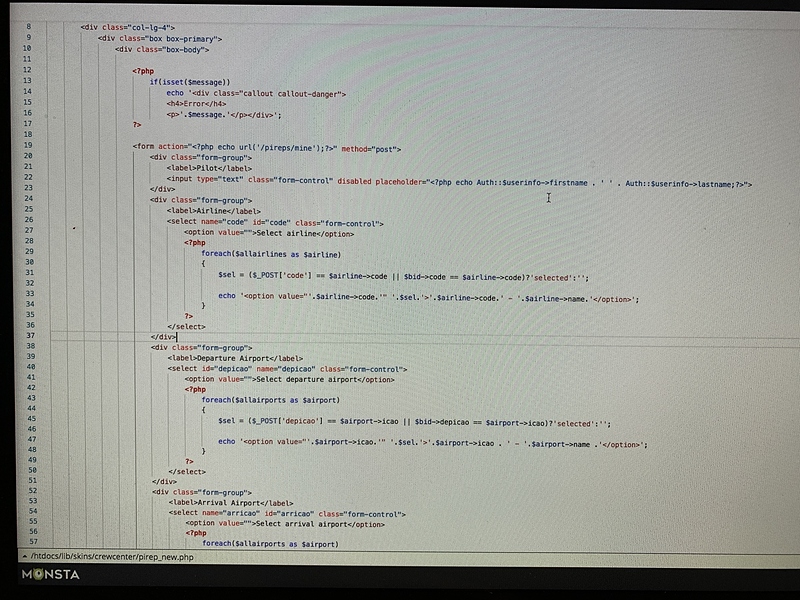Click the <h4>Error</h4> line
Viewport: 800px width, 600px height.
pyautogui.click(x=196, y=104)
